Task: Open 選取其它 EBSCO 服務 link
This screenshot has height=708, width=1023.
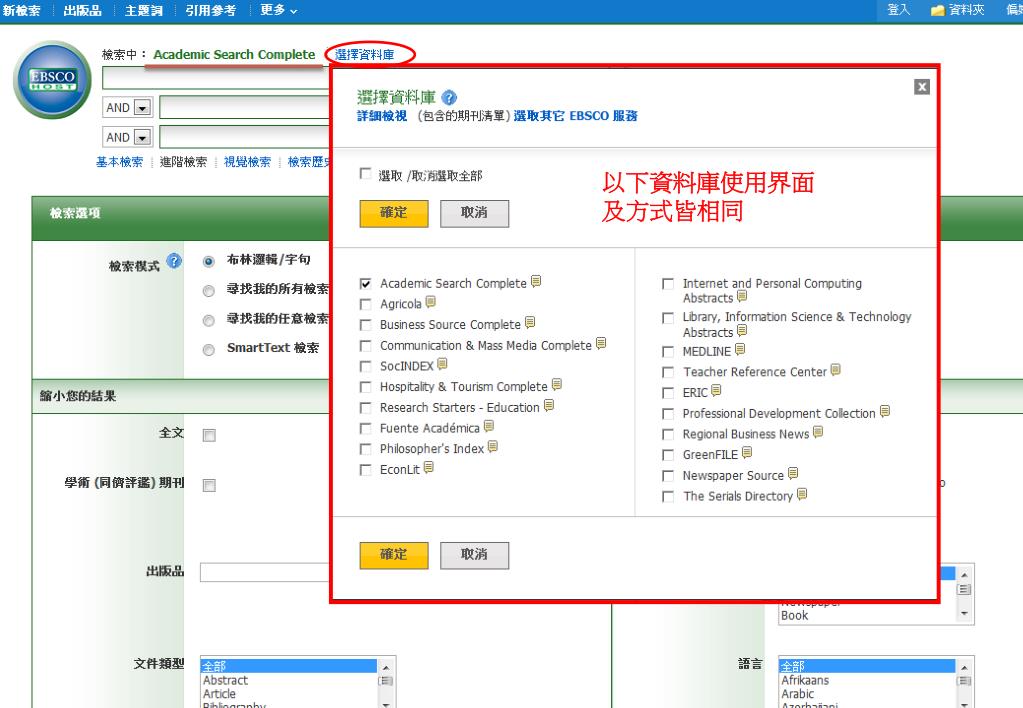Action: (x=575, y=116)
